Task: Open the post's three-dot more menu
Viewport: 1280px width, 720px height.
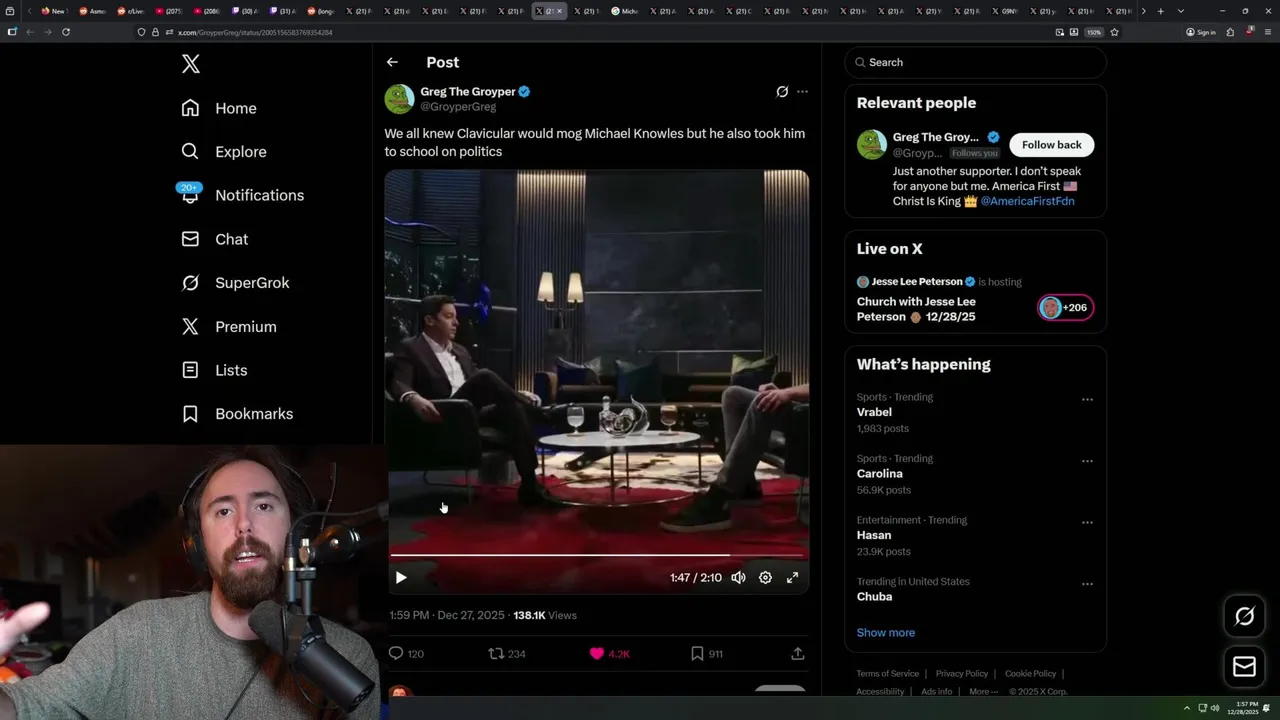Action: pyautogui.click(x=802, y=91)
